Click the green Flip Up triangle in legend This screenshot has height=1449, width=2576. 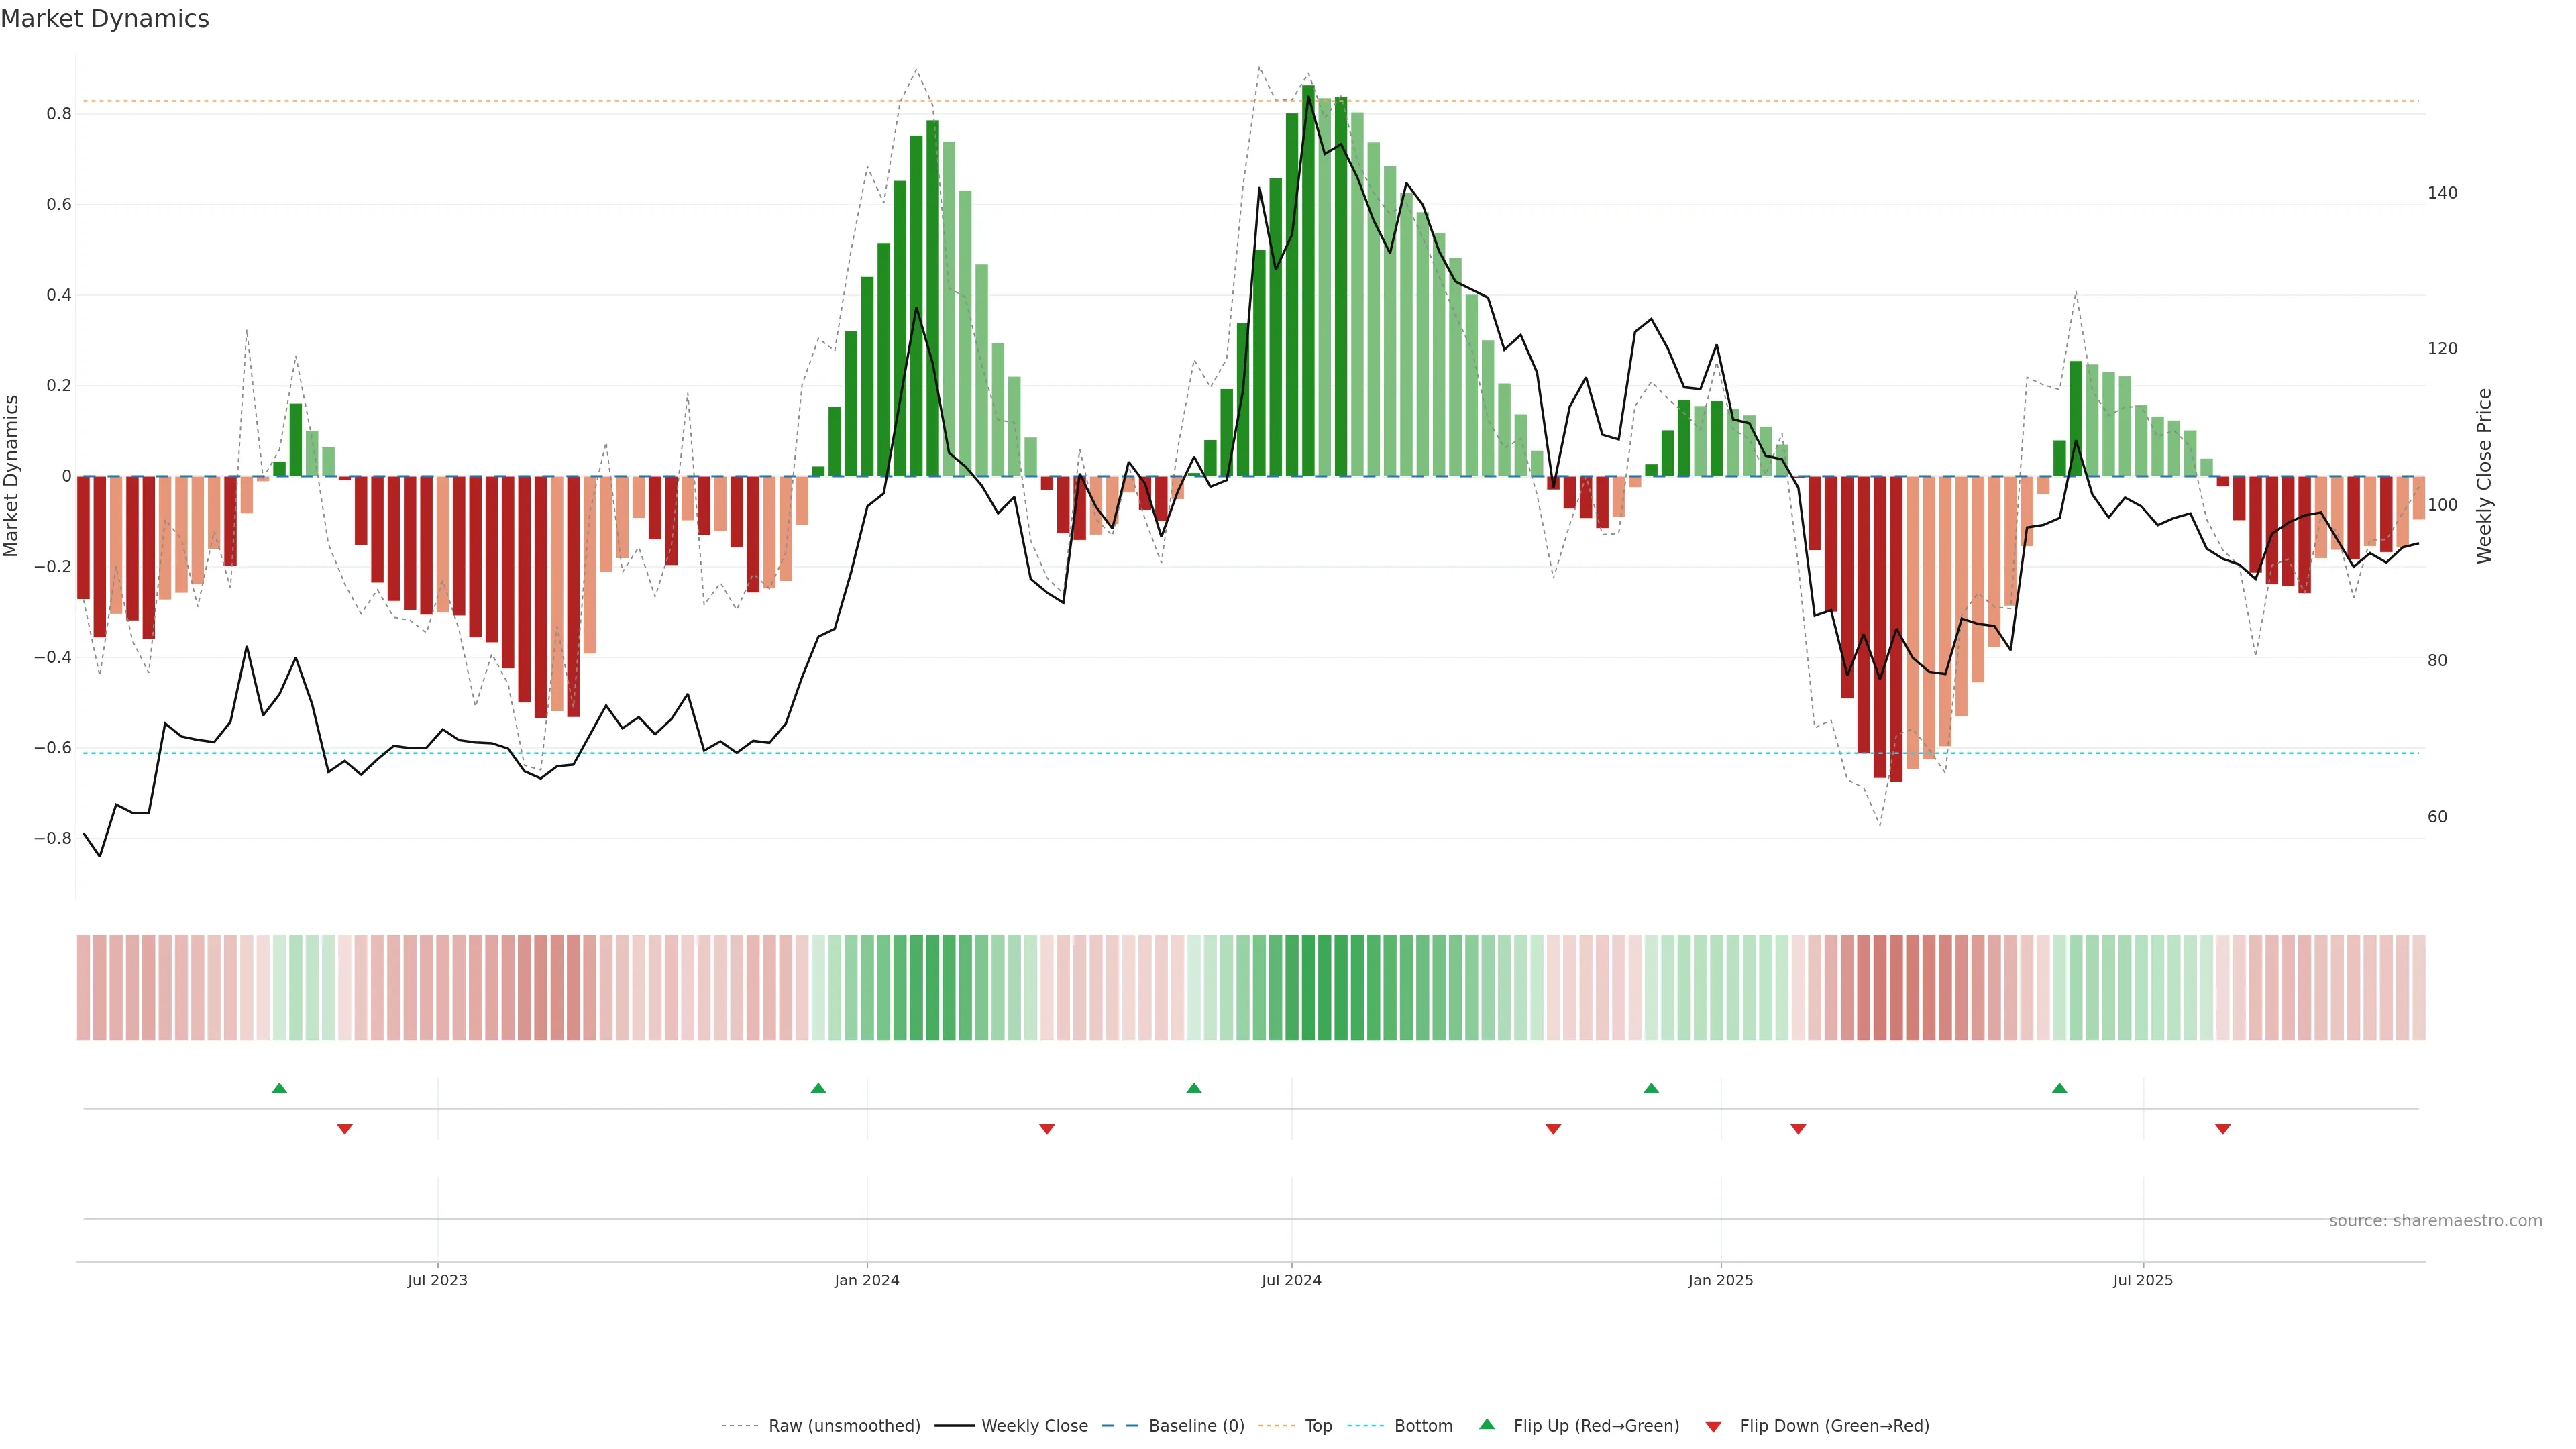pos(1487,1424)
